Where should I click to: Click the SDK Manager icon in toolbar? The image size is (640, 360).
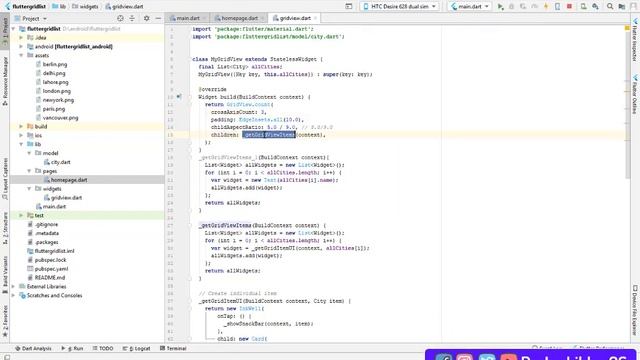point(596,7)
